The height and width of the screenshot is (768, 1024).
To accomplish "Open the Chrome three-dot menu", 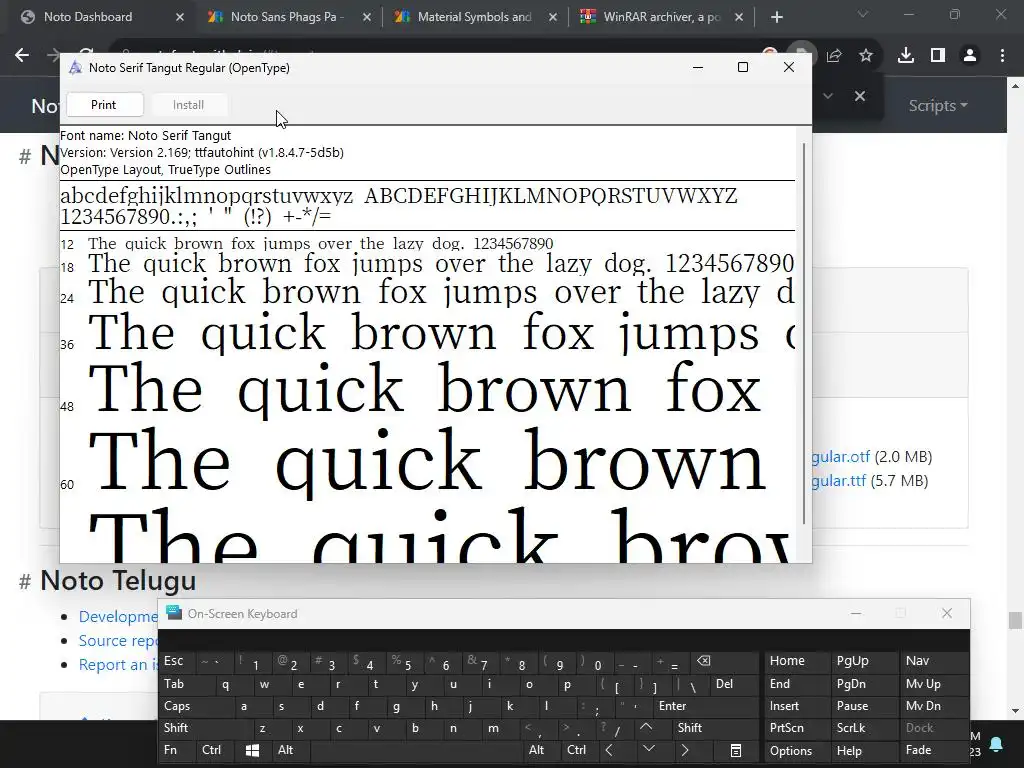I will 1002,56.
